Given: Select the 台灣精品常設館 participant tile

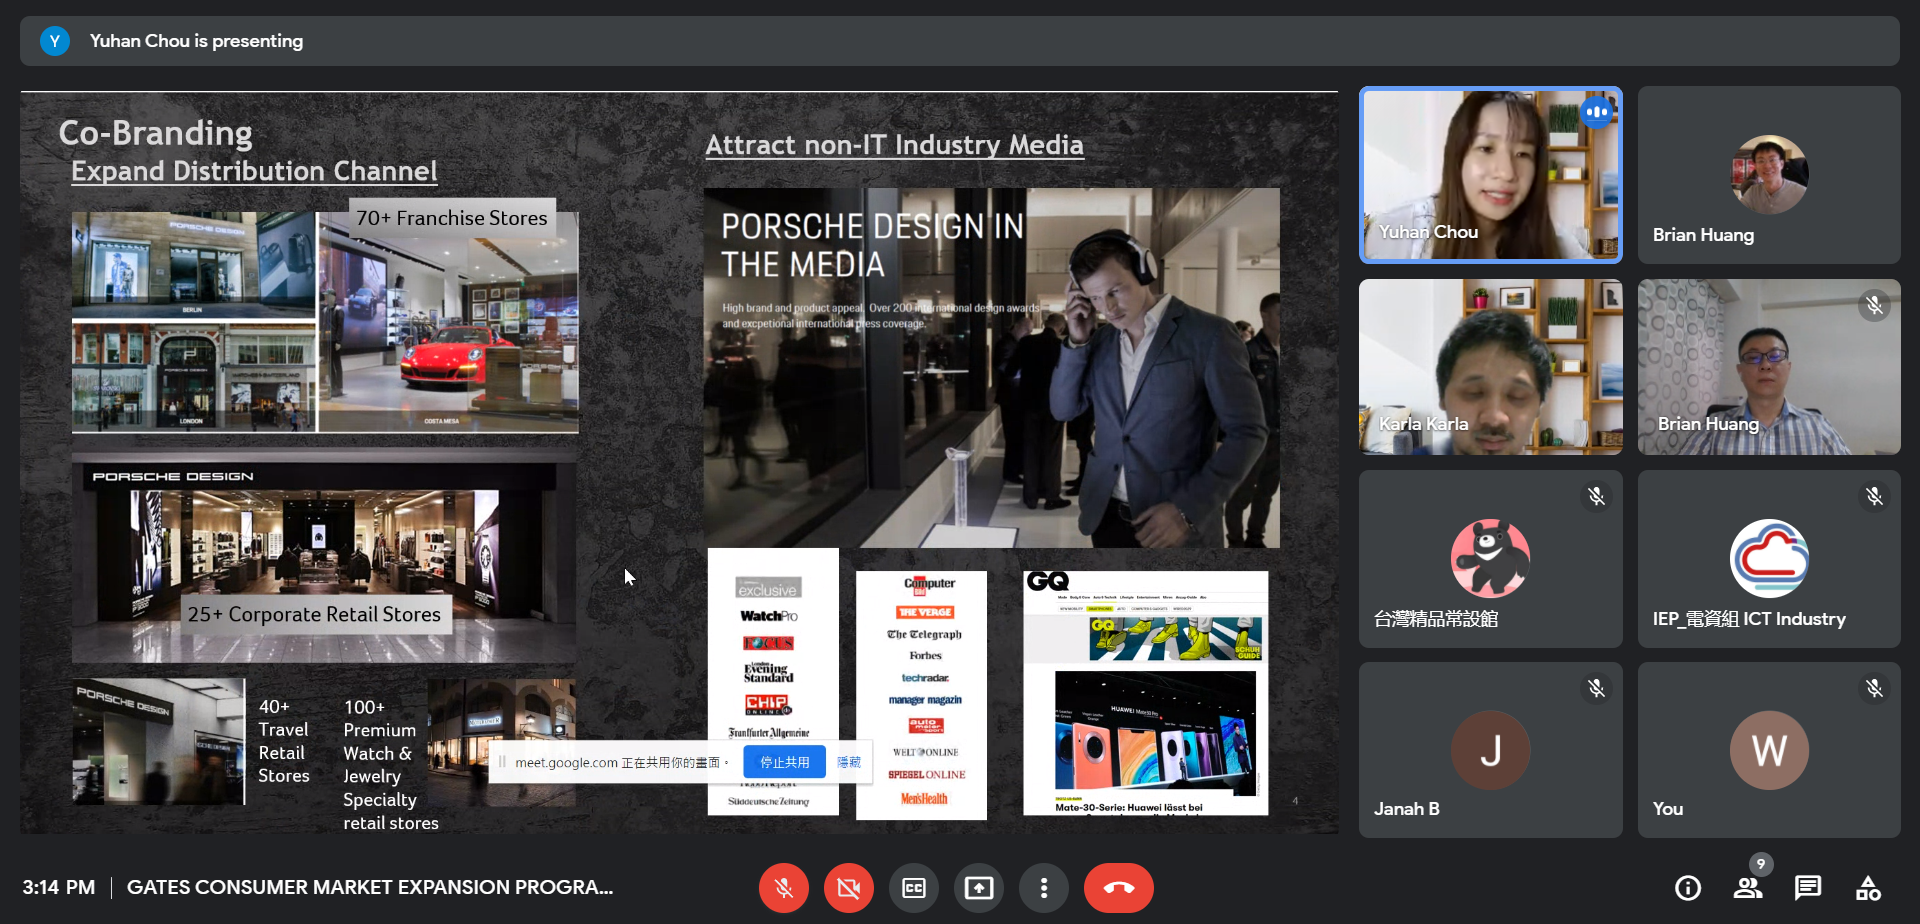Looking at the screenshot, I should [x=1490, y=559].
